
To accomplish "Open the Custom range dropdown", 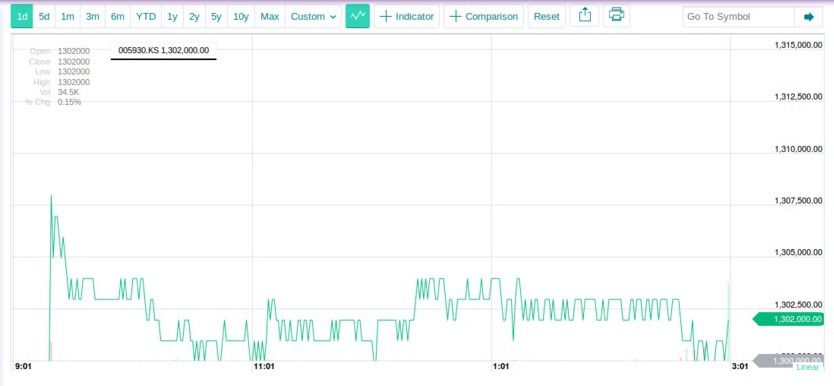I will [313, 16].
